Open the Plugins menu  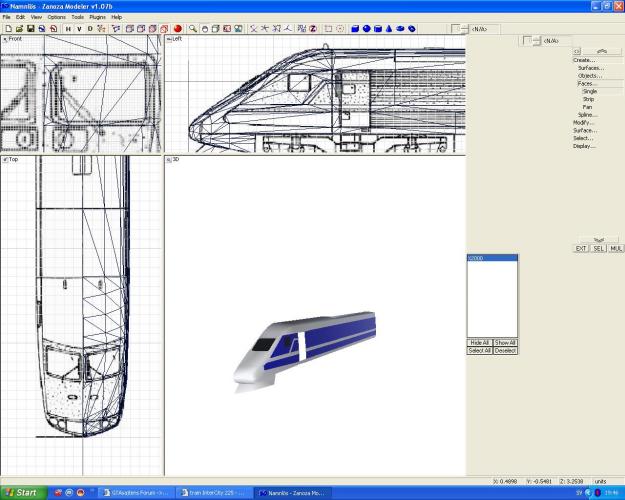(x=97, y=17)
